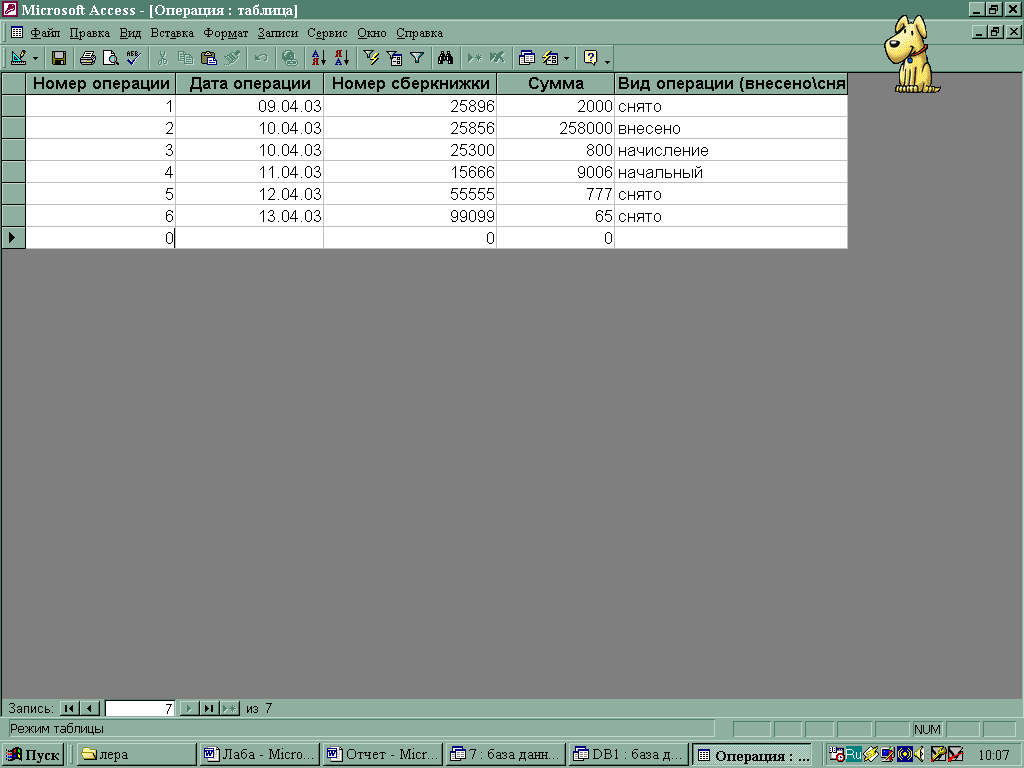1024x768 pixels.
Task: Open the Правка menu
Action: tap(89, 33)
